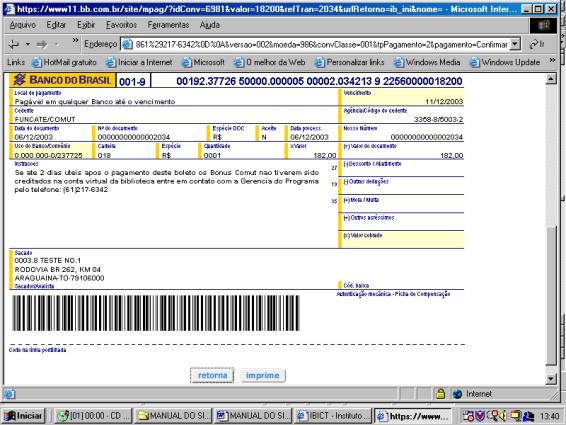Click the taskbar clock showing 13:40
The image size is (566, 425).
550,416
